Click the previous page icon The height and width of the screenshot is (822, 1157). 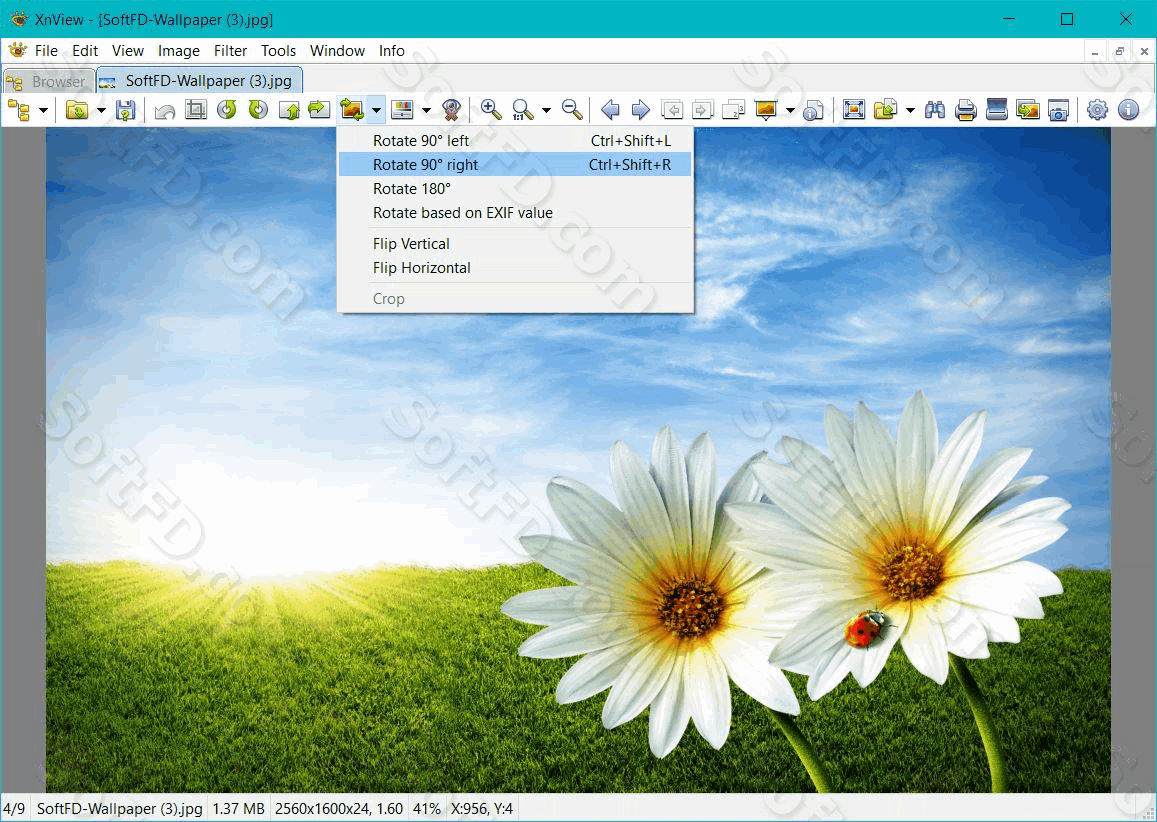[671, 110]
